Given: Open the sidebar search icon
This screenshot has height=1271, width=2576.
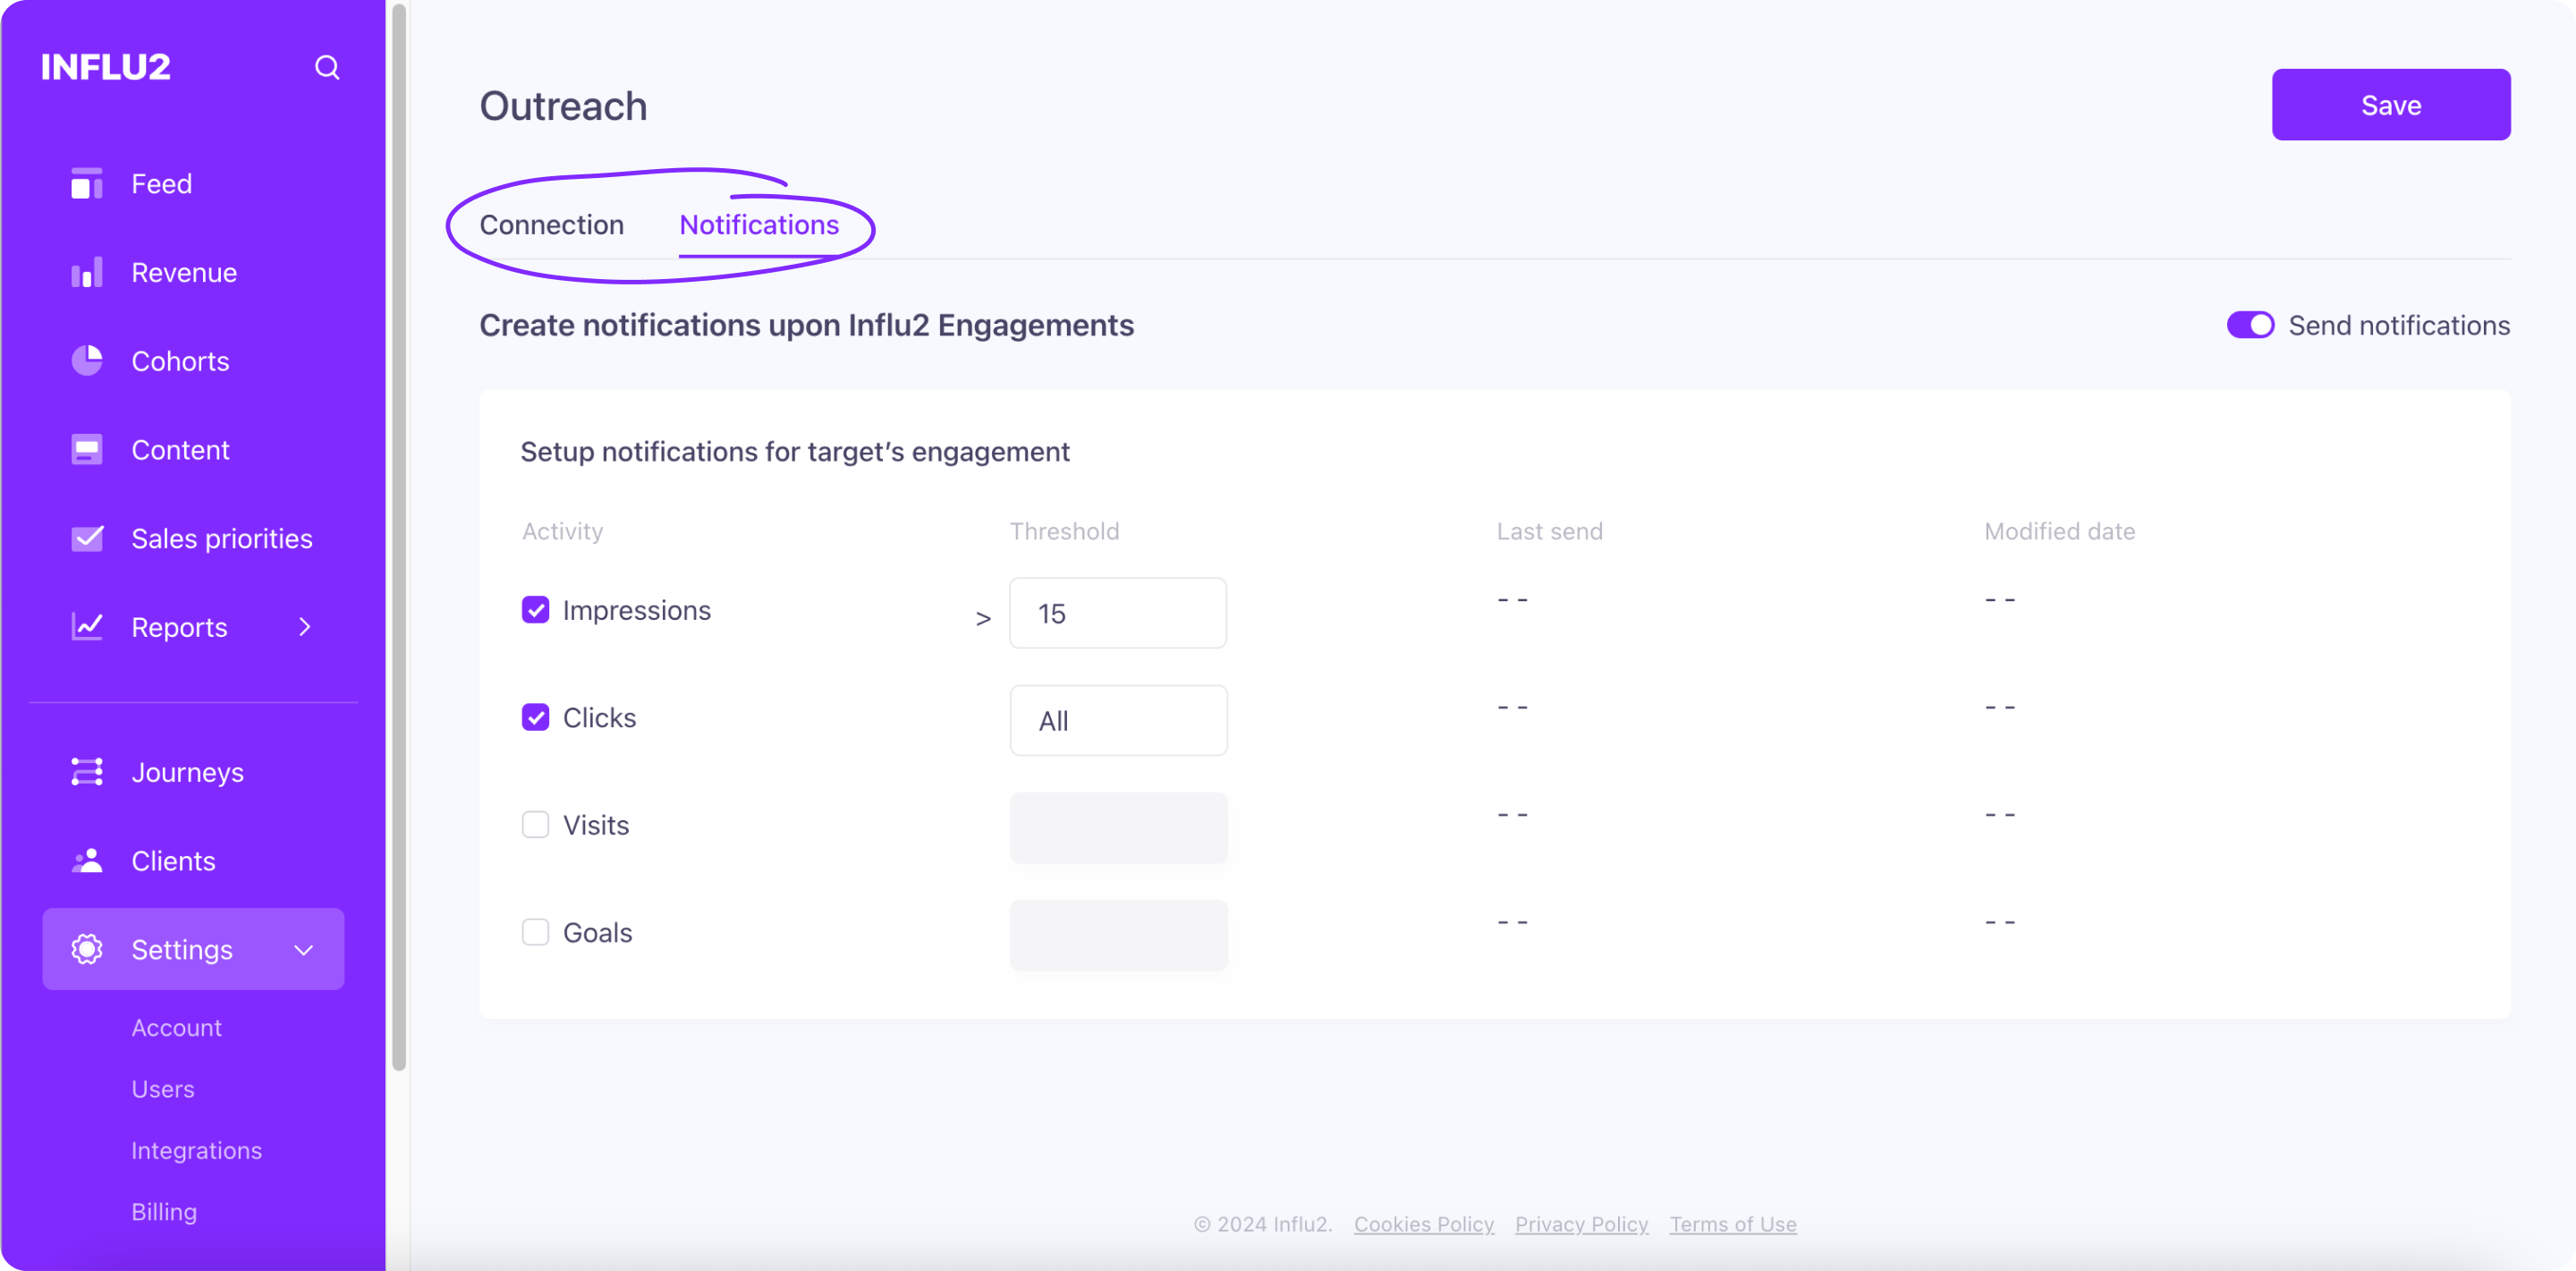Looking at the screenshot, I should [327, 67].
